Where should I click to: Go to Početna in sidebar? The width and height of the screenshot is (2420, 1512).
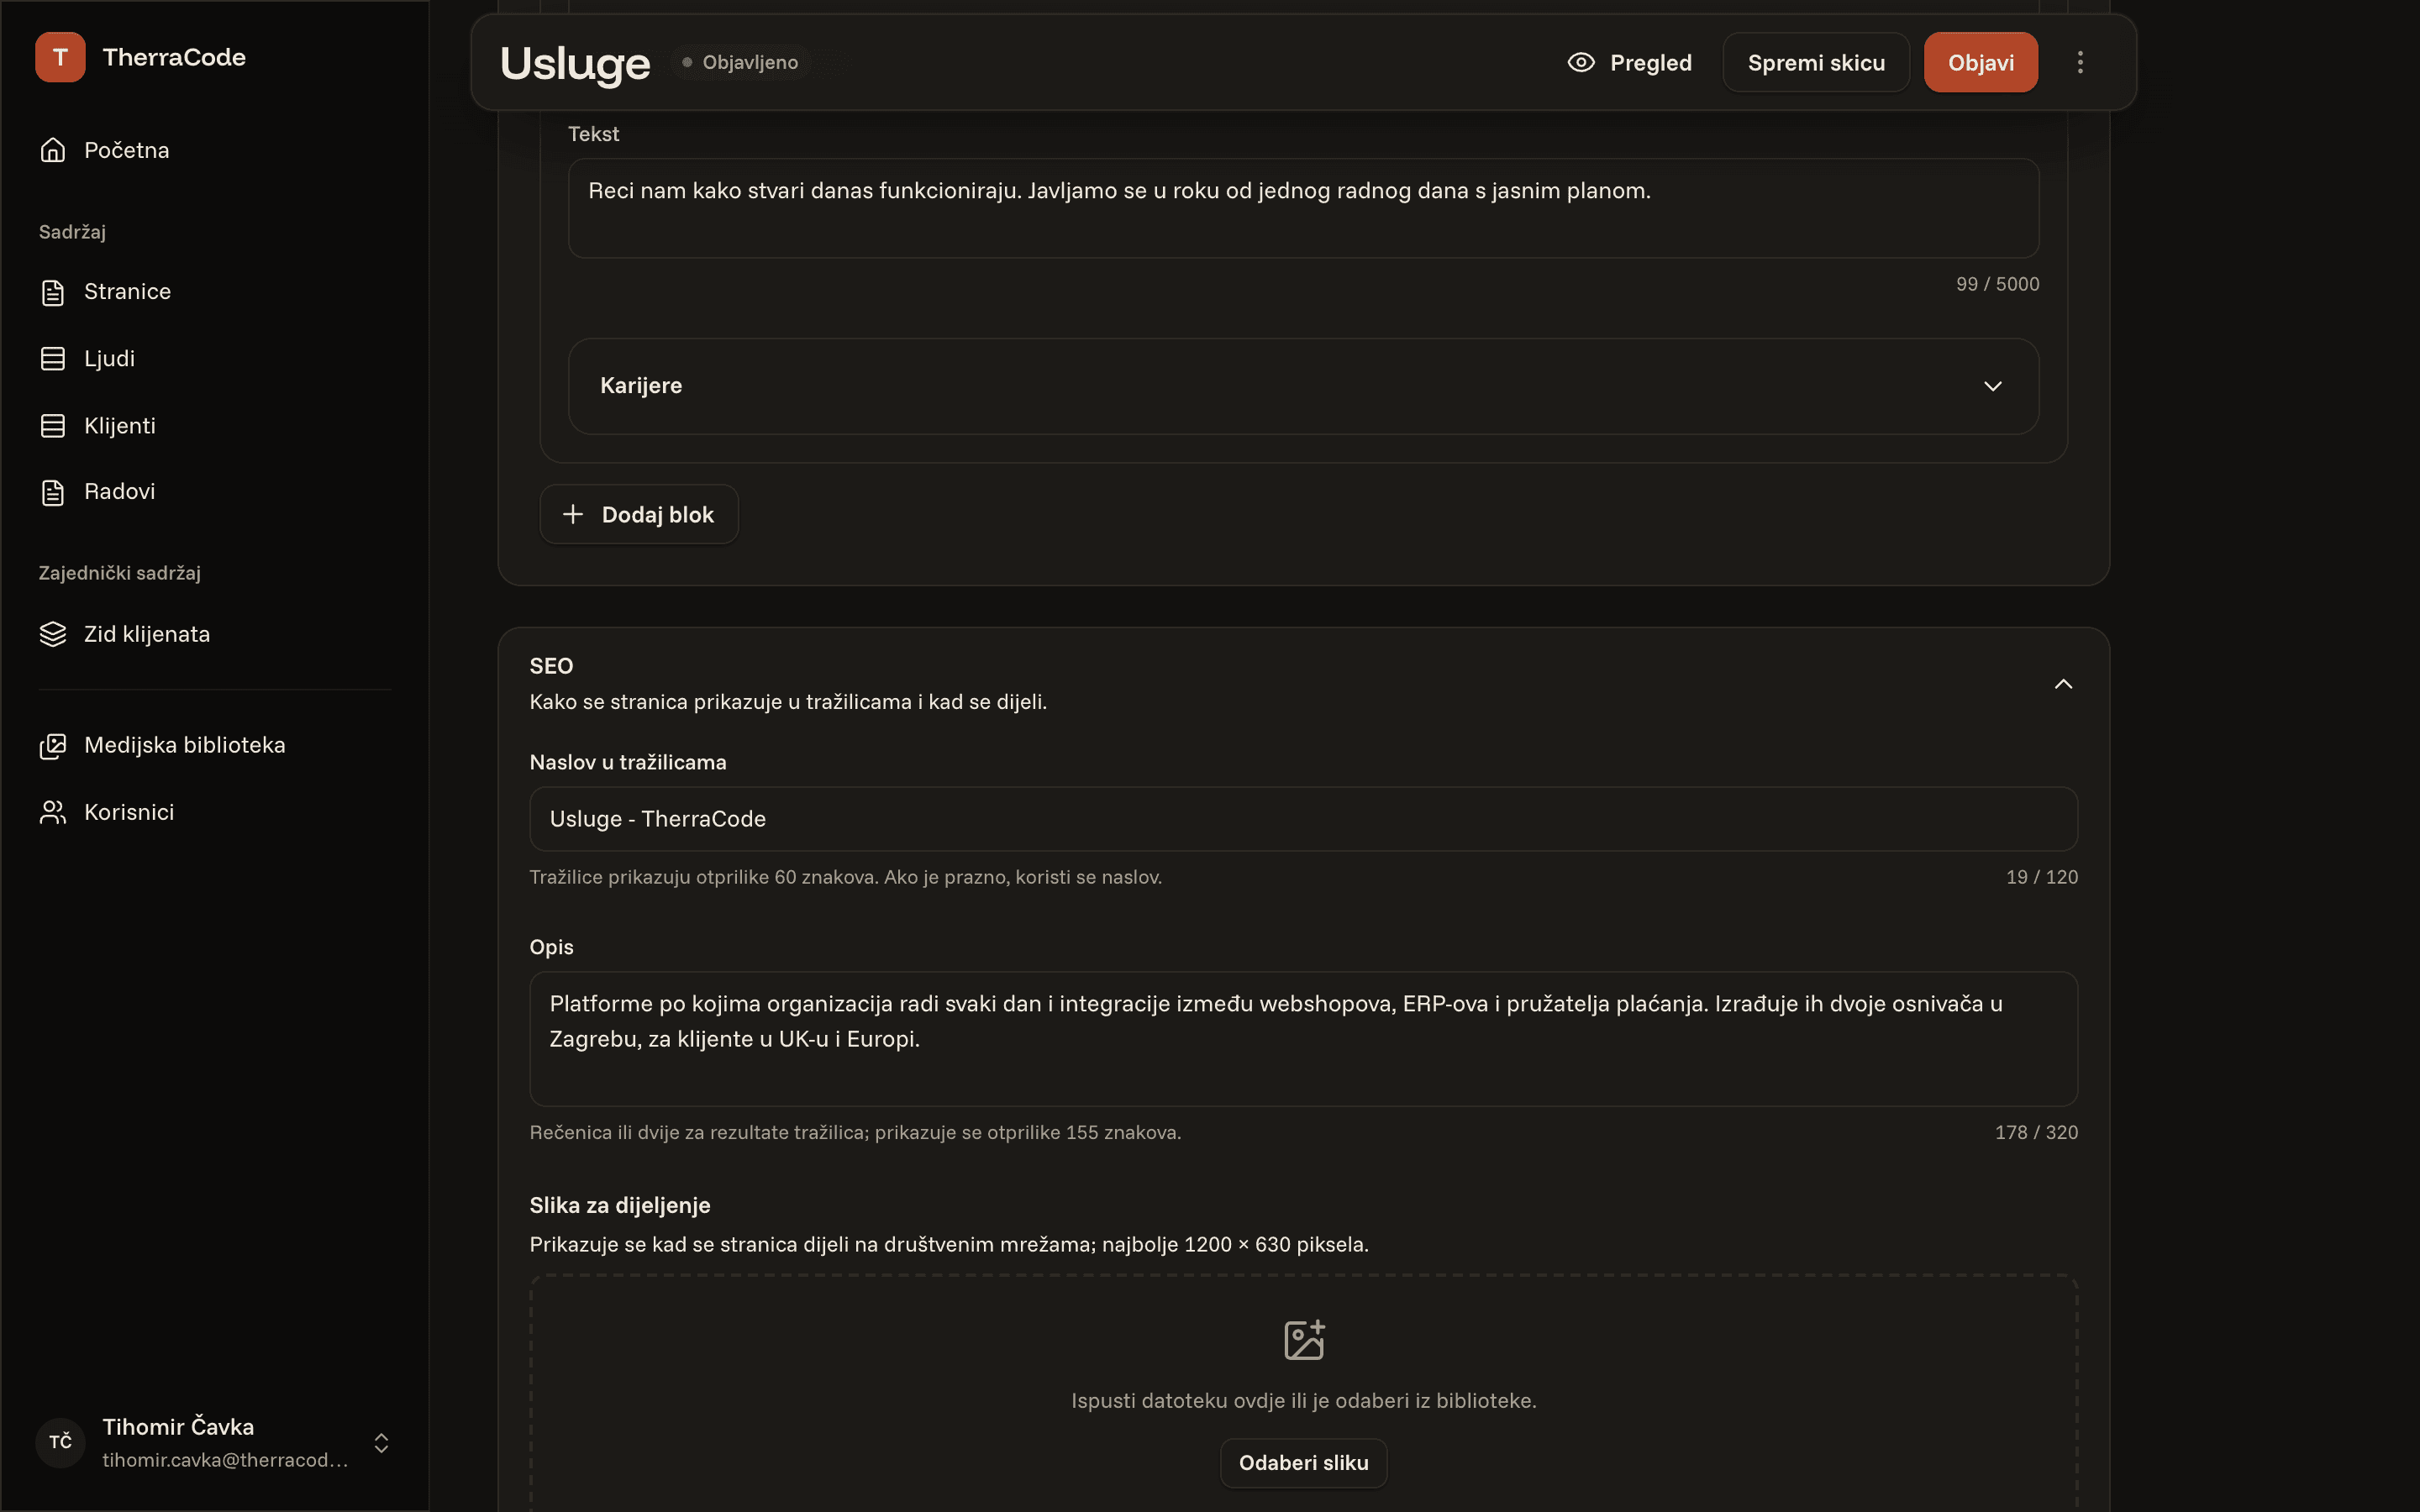click(x=215, y=150)
